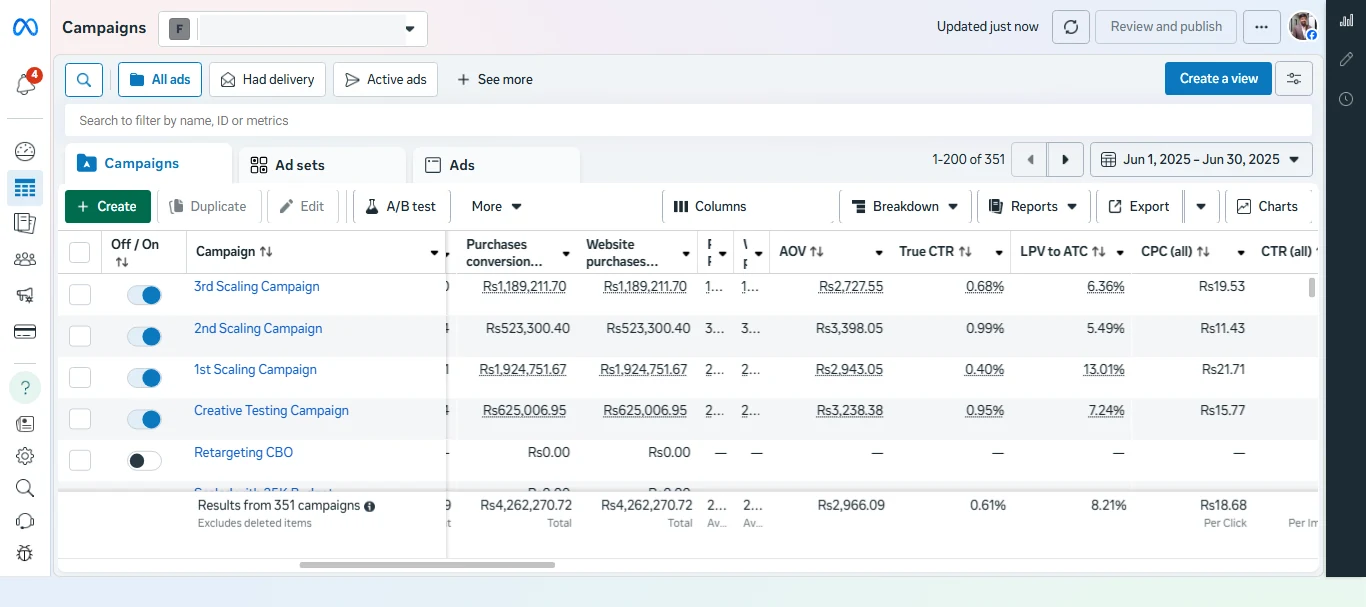Viewport: 1366px width, 607px height.
Task: Open the Campaign column header dropdown arrow
Action: [434, 253]
